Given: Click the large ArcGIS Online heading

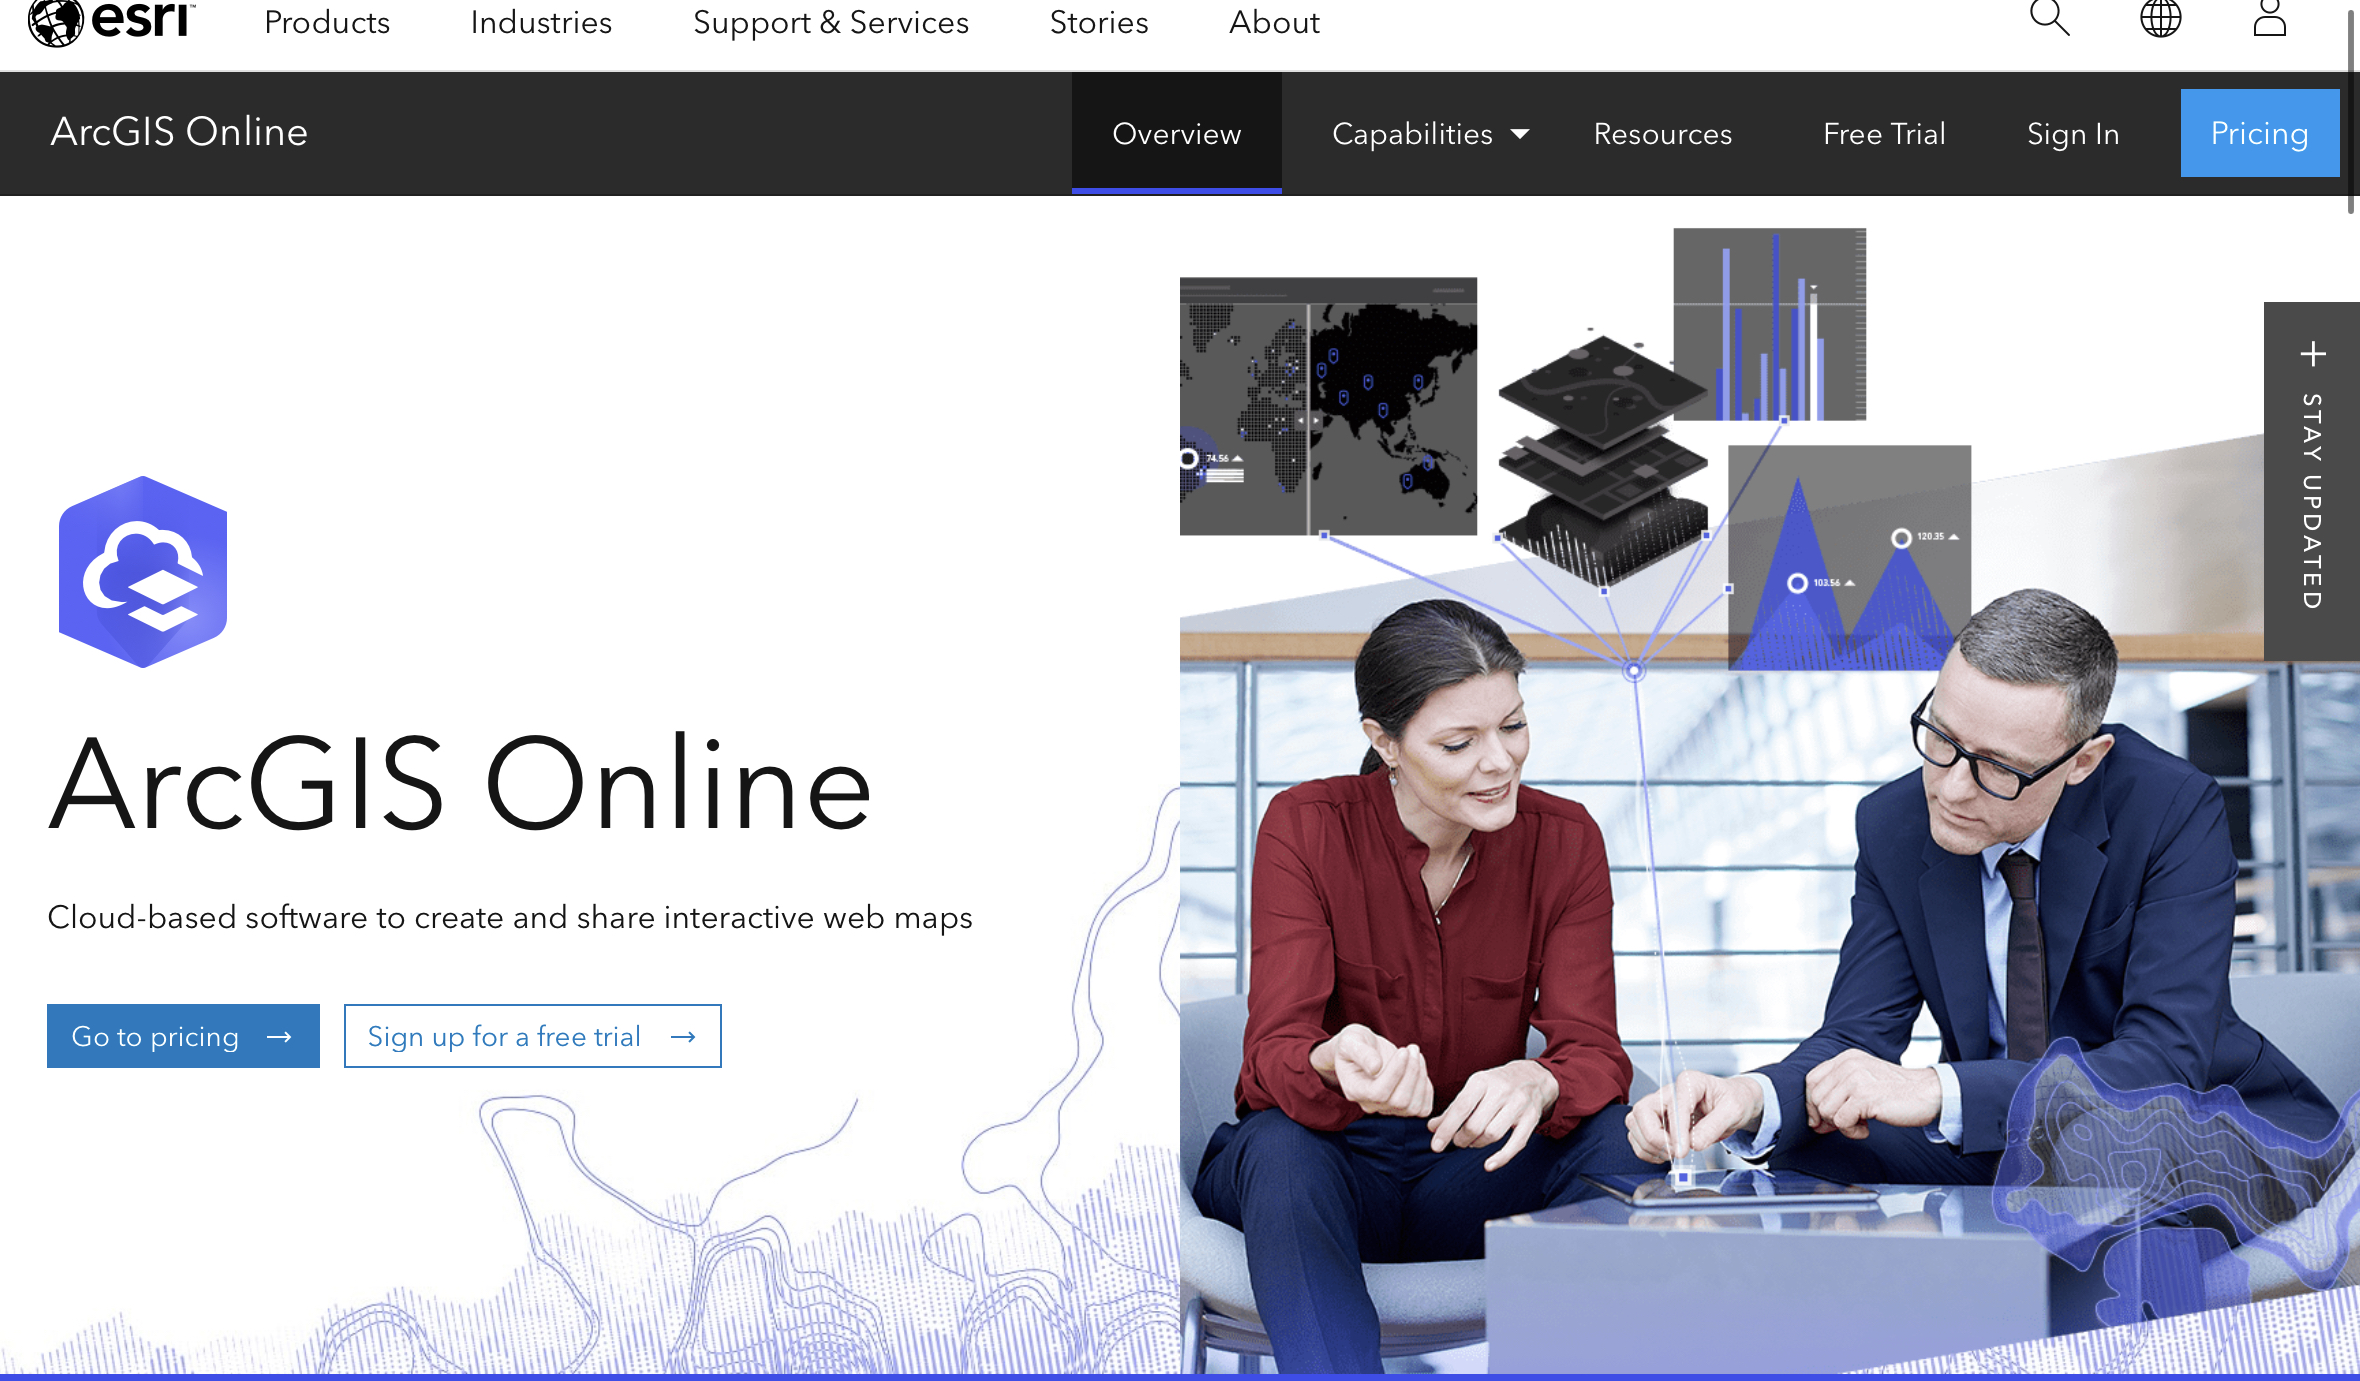Looking at the screenshot, I should point(461,784).
